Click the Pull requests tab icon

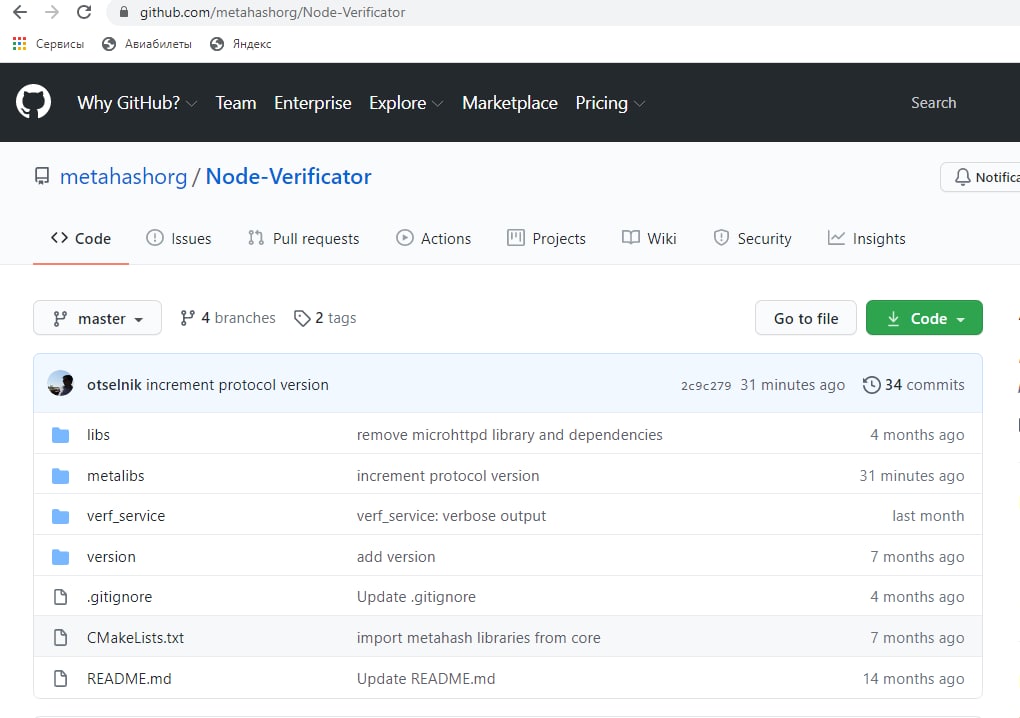pyautogui.click(x=256, y=238)
